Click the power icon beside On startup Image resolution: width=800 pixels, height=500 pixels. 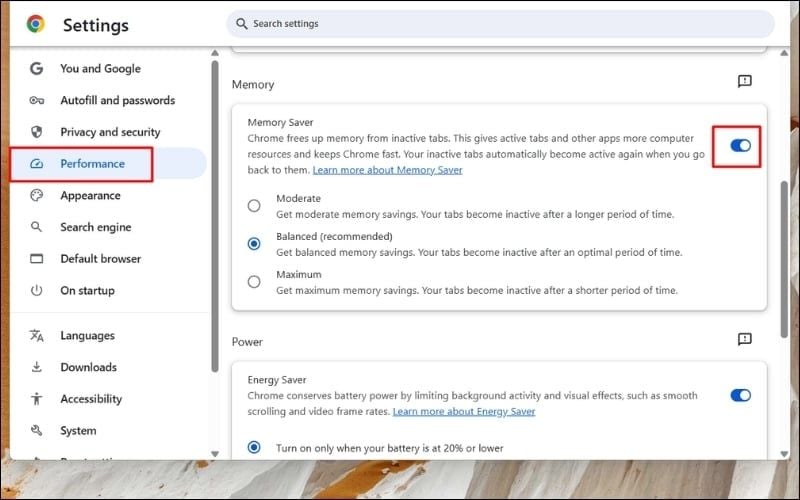point(36,290)
